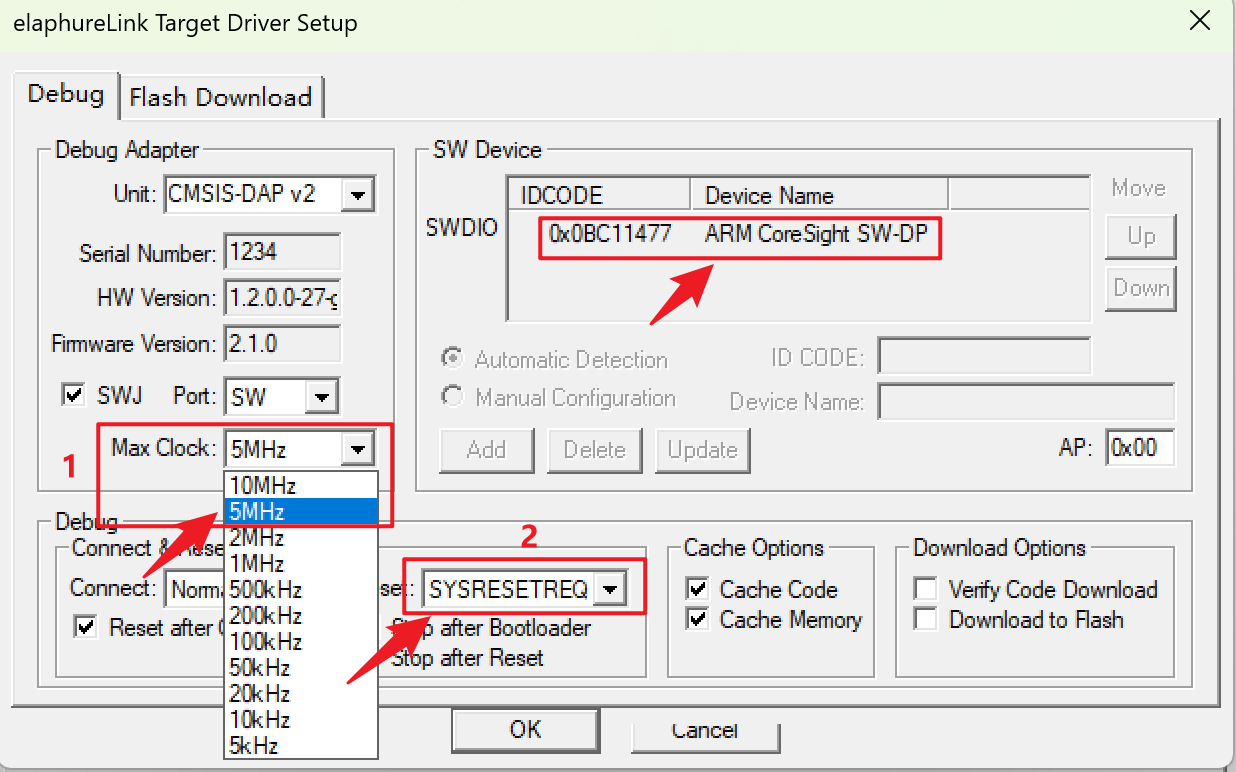The height and width of the screenshot is (772, 1236).
Task: Click the OK button
Action: coord(525,729)
